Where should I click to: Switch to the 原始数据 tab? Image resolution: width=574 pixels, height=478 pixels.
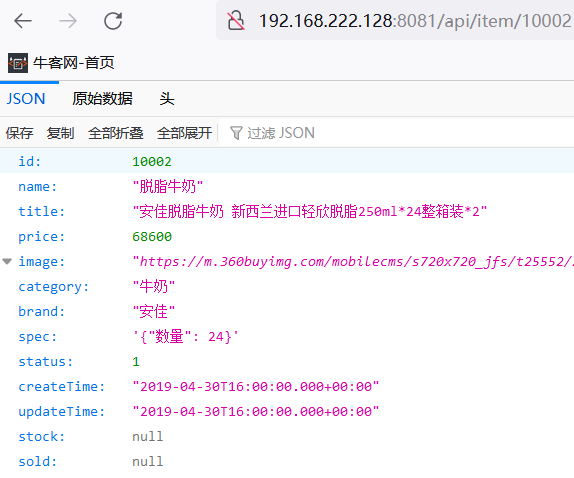pyautogui.click(x=102, y=99)
